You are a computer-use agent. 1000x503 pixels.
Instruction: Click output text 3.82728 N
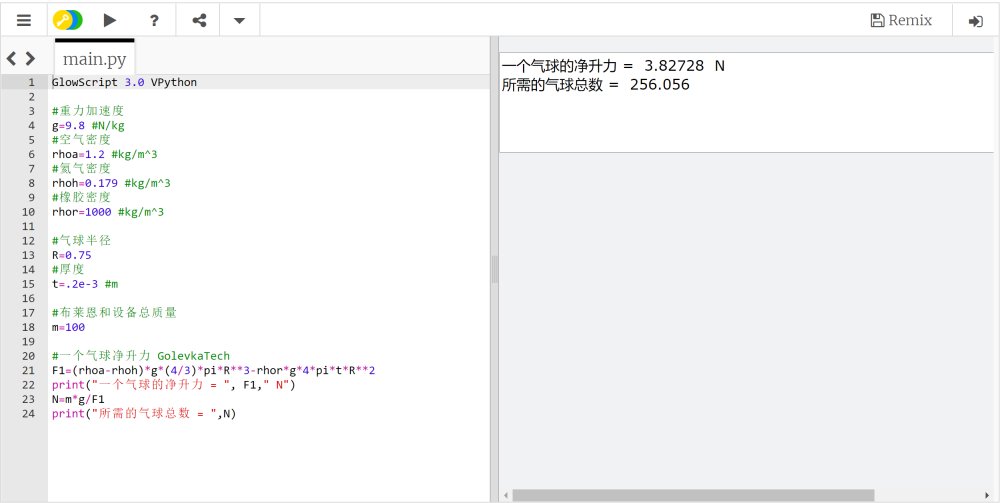[684, 66]
